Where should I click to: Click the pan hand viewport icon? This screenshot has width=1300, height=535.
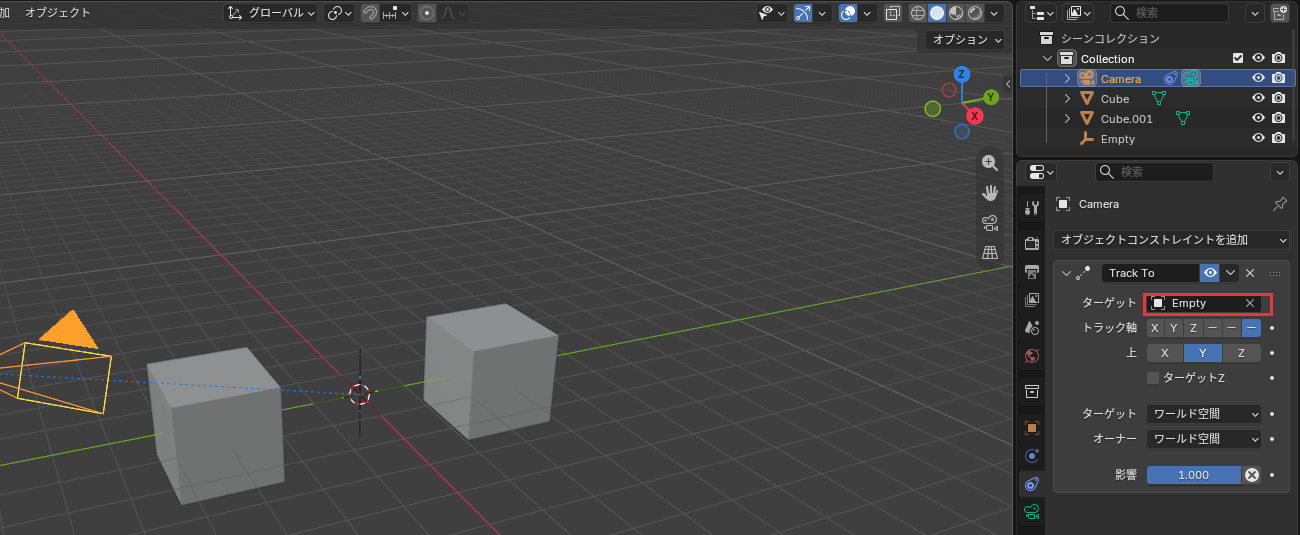coord(990,193)
